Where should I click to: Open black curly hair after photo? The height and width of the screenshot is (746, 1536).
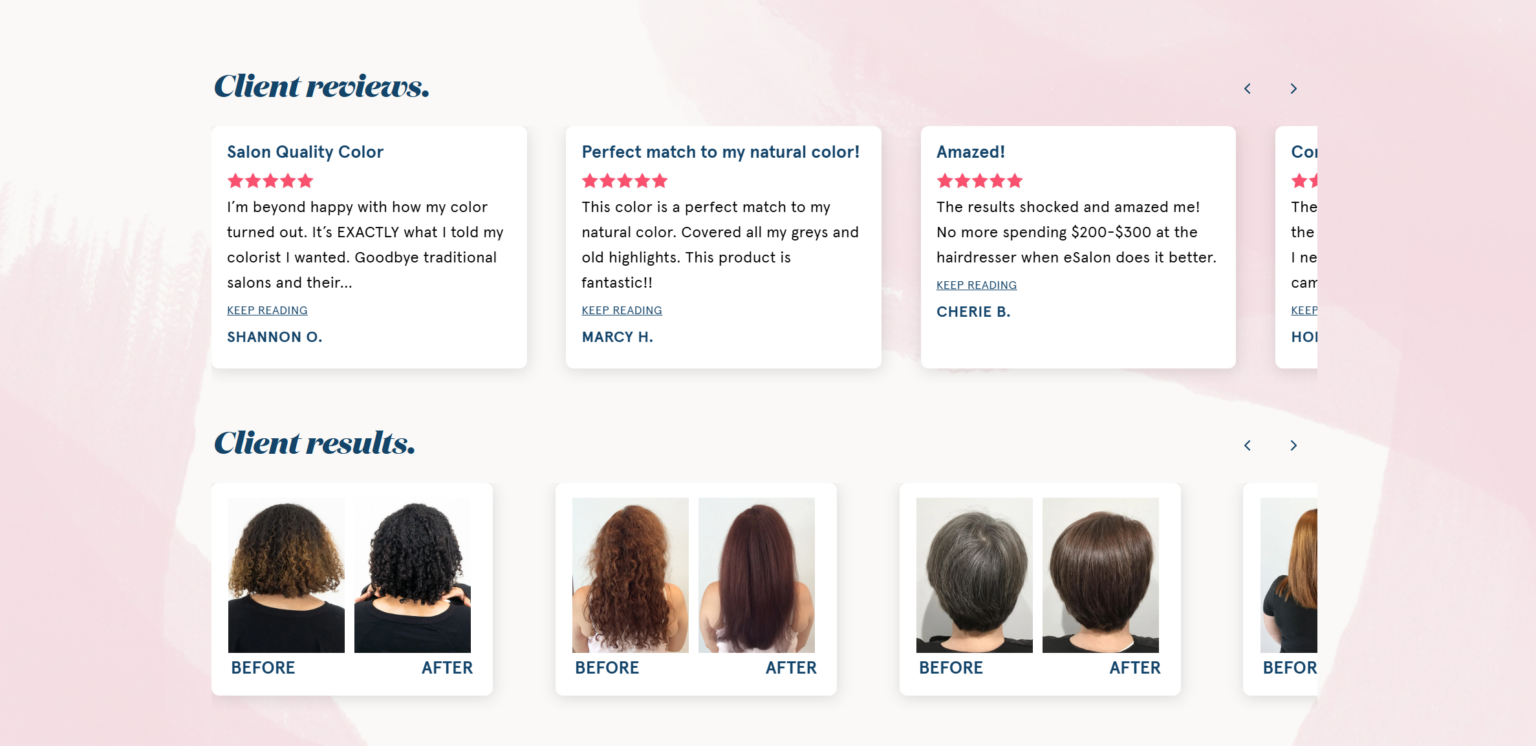click(x=412, y=575)
